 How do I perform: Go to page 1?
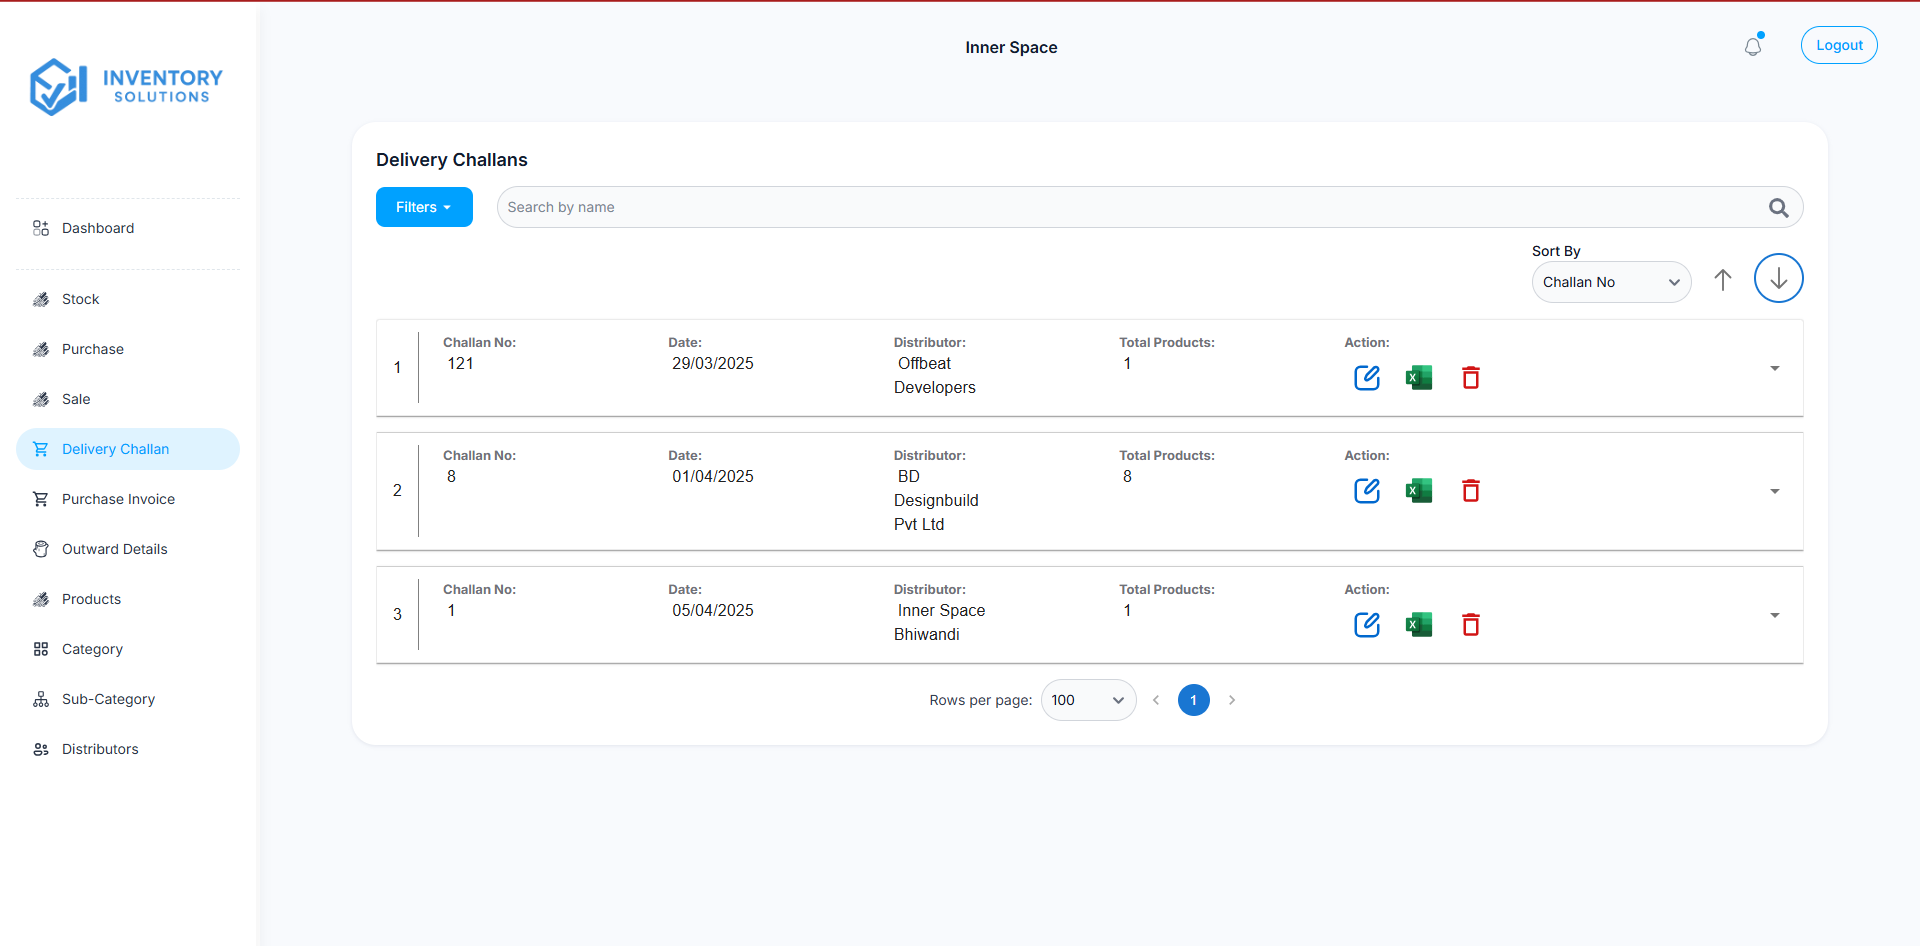(x=1193, y=700)
